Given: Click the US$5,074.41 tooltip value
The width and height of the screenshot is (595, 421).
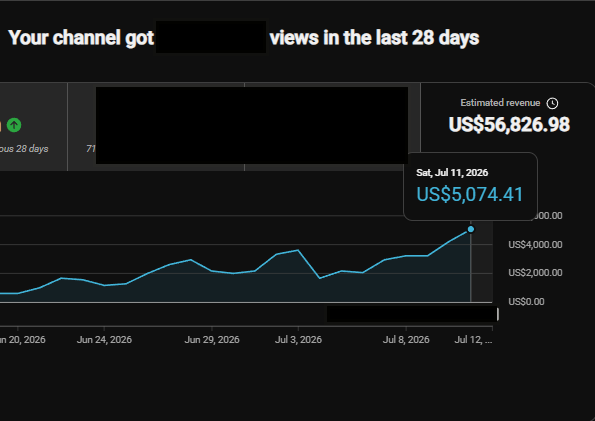Looking at the screenshot, I should tap(470, 194).
